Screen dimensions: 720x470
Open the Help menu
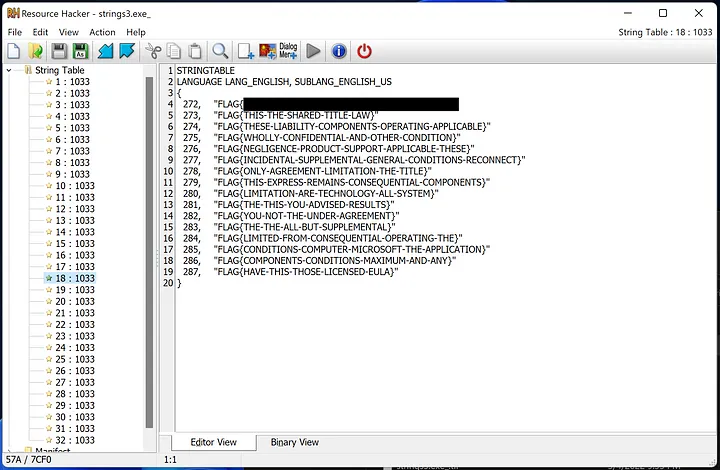tap(136, 32)
